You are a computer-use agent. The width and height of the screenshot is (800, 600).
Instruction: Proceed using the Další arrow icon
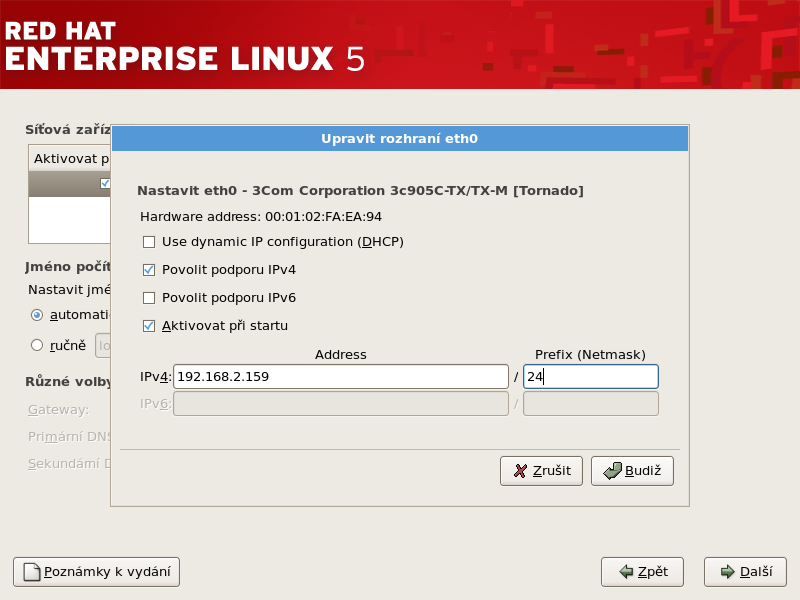(727, 572)
